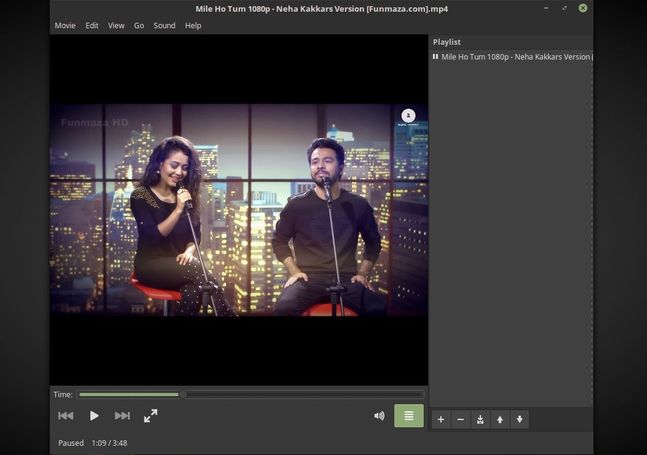Viewport: 647px width, 455px height.
Task: Save the playlist with the download icon
Action: click(x=480, y=420)
